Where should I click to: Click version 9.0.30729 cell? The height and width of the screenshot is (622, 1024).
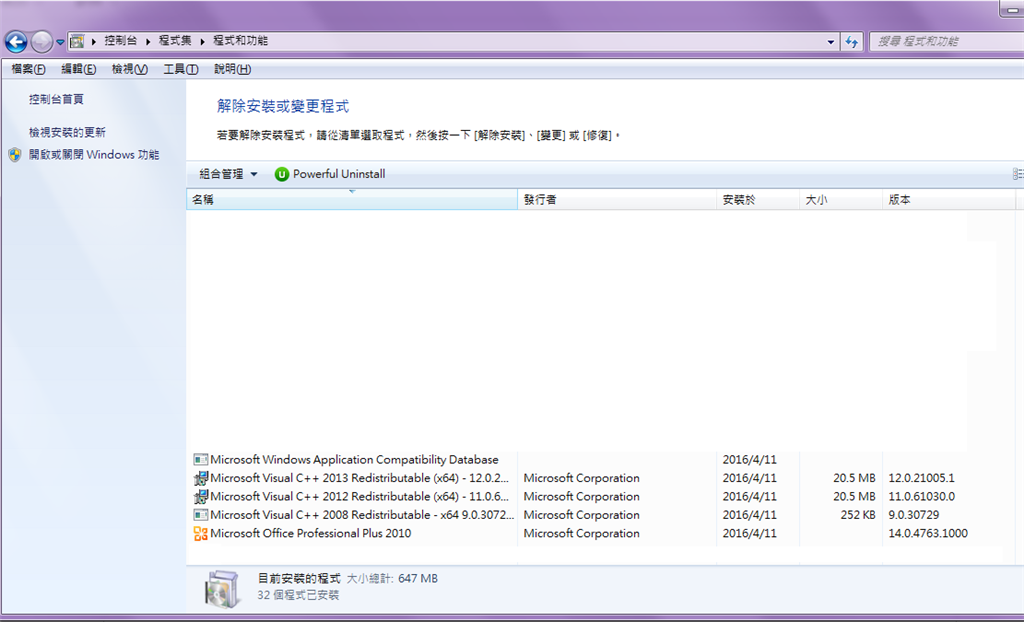914,515
